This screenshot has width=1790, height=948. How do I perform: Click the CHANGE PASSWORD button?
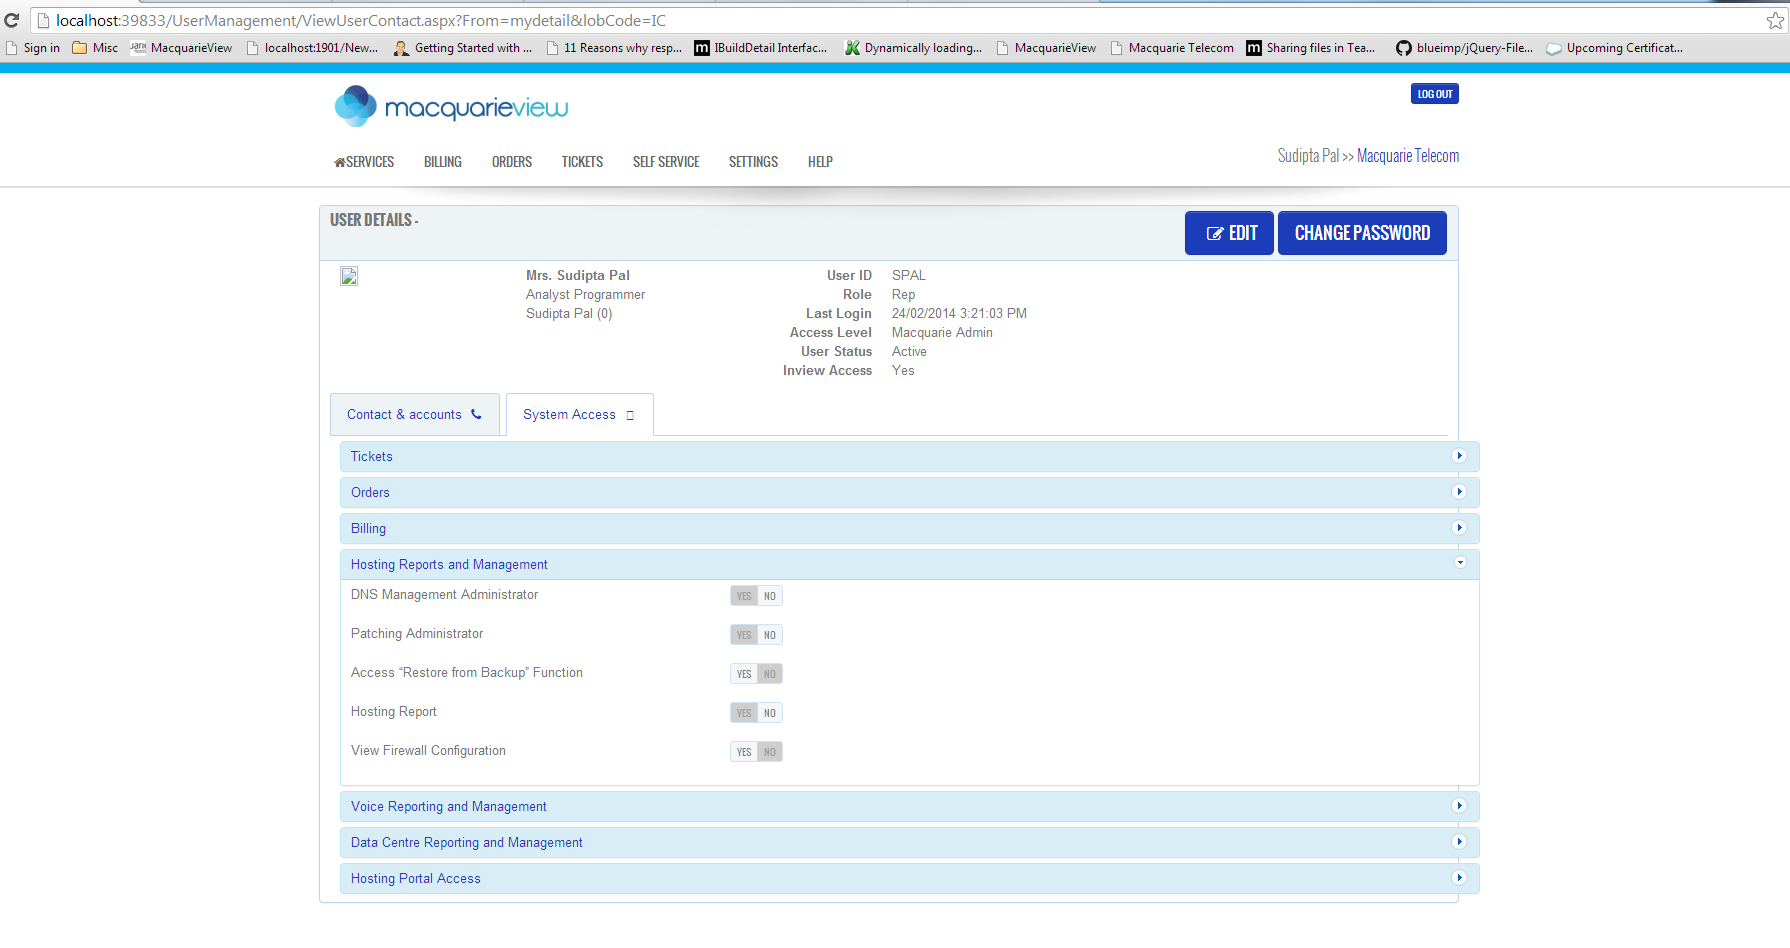click(1362, 233)
